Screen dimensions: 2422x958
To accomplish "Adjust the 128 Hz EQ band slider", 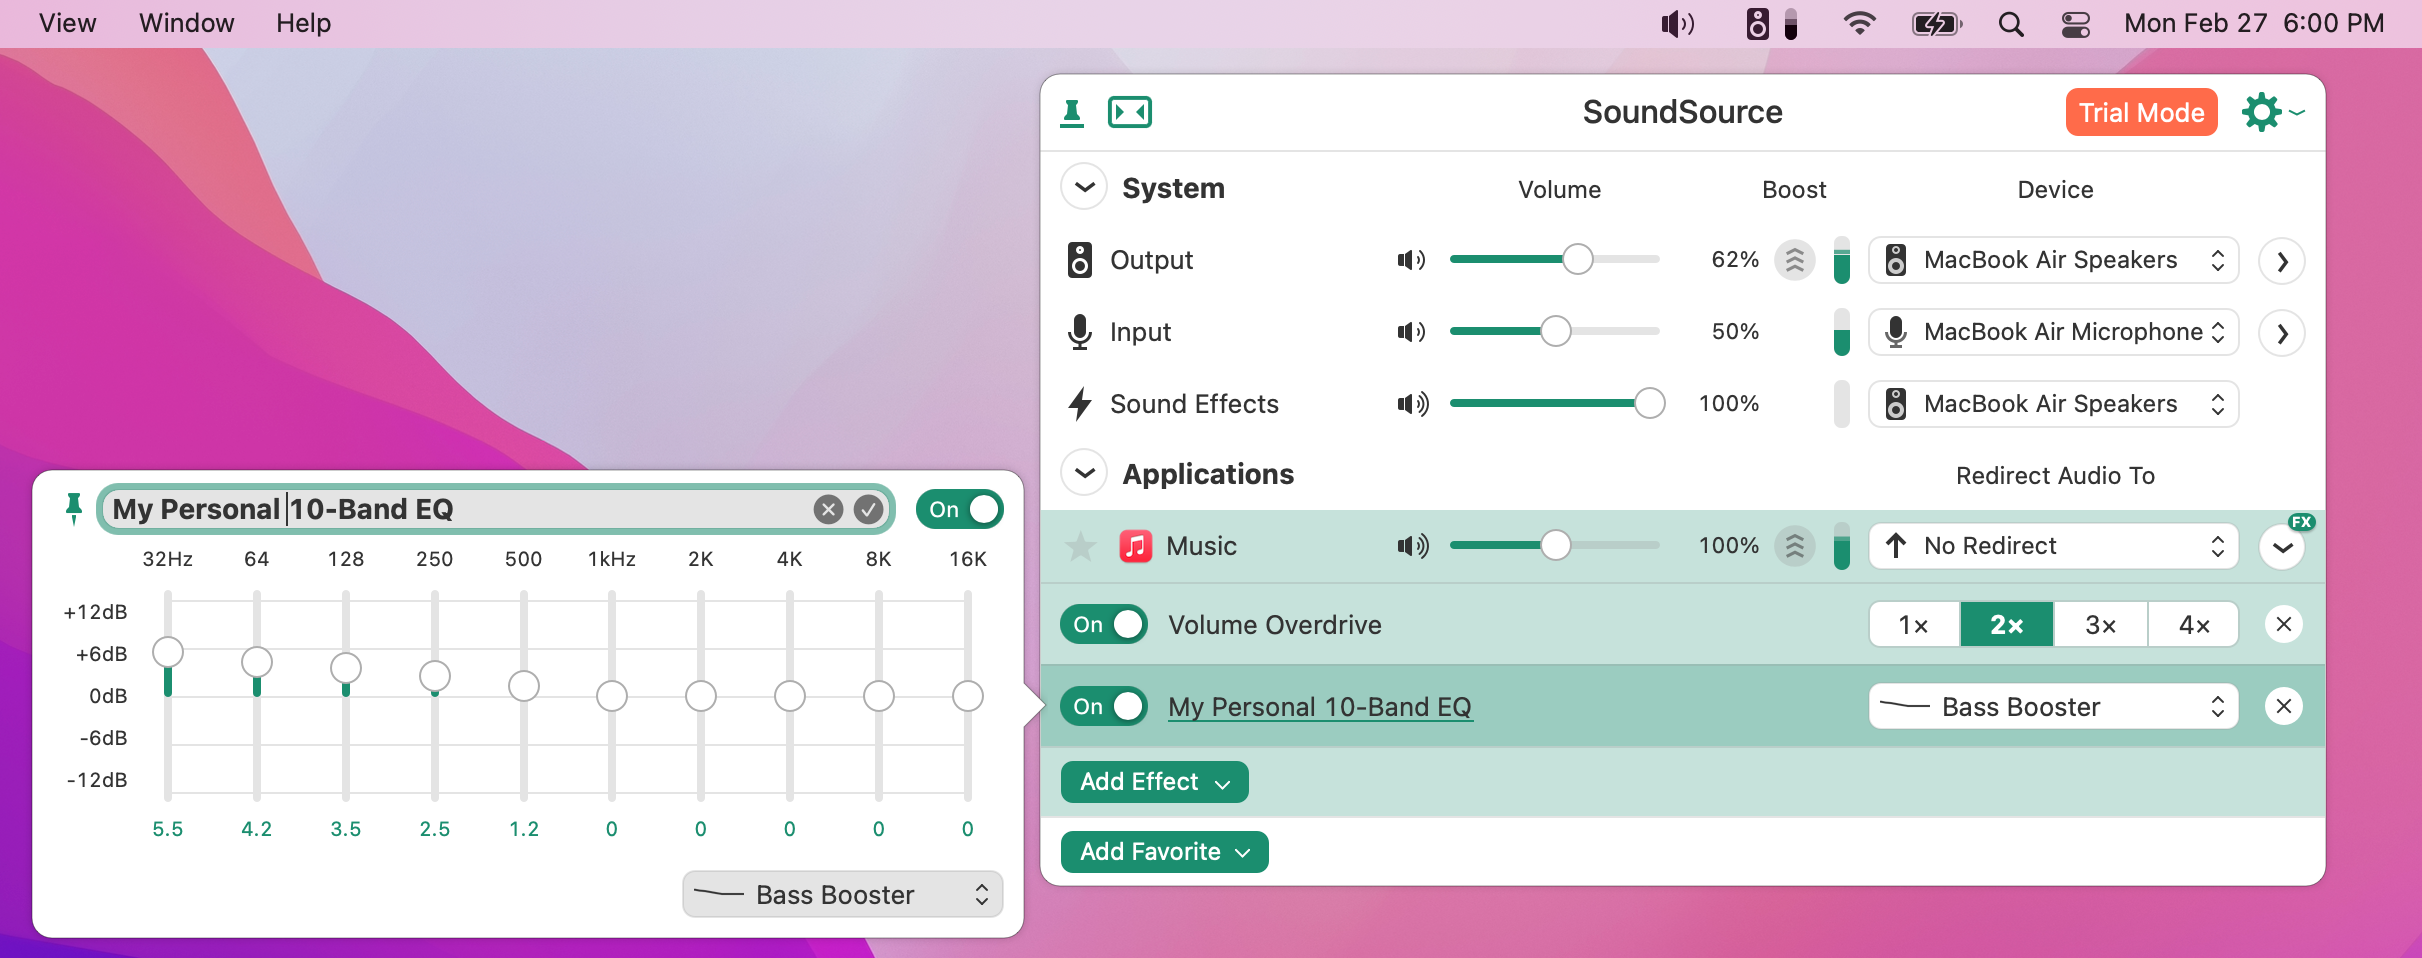I will coord(346,695).
